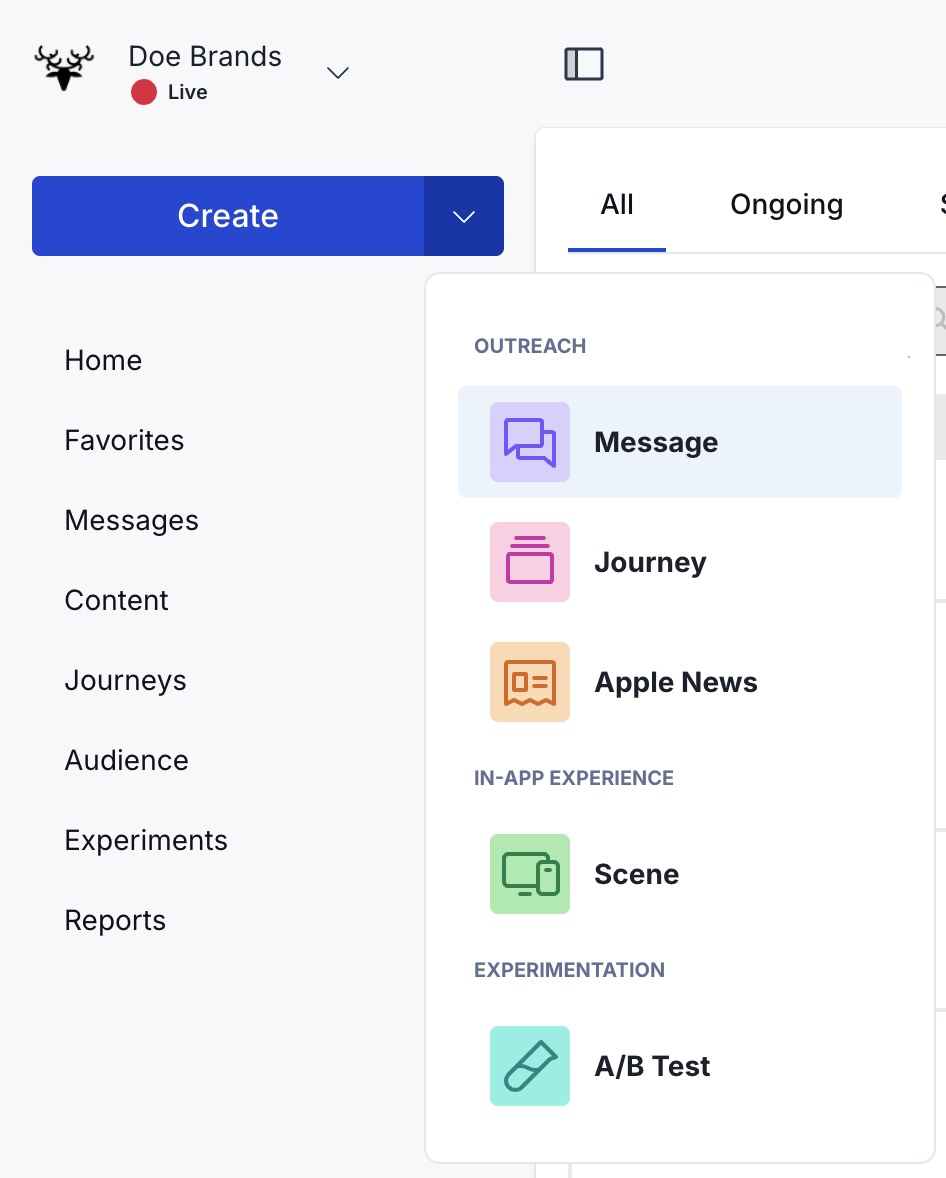The image size is (946, 1178).
Task: Open Messages in the left navigation
Action: [131, 520]
